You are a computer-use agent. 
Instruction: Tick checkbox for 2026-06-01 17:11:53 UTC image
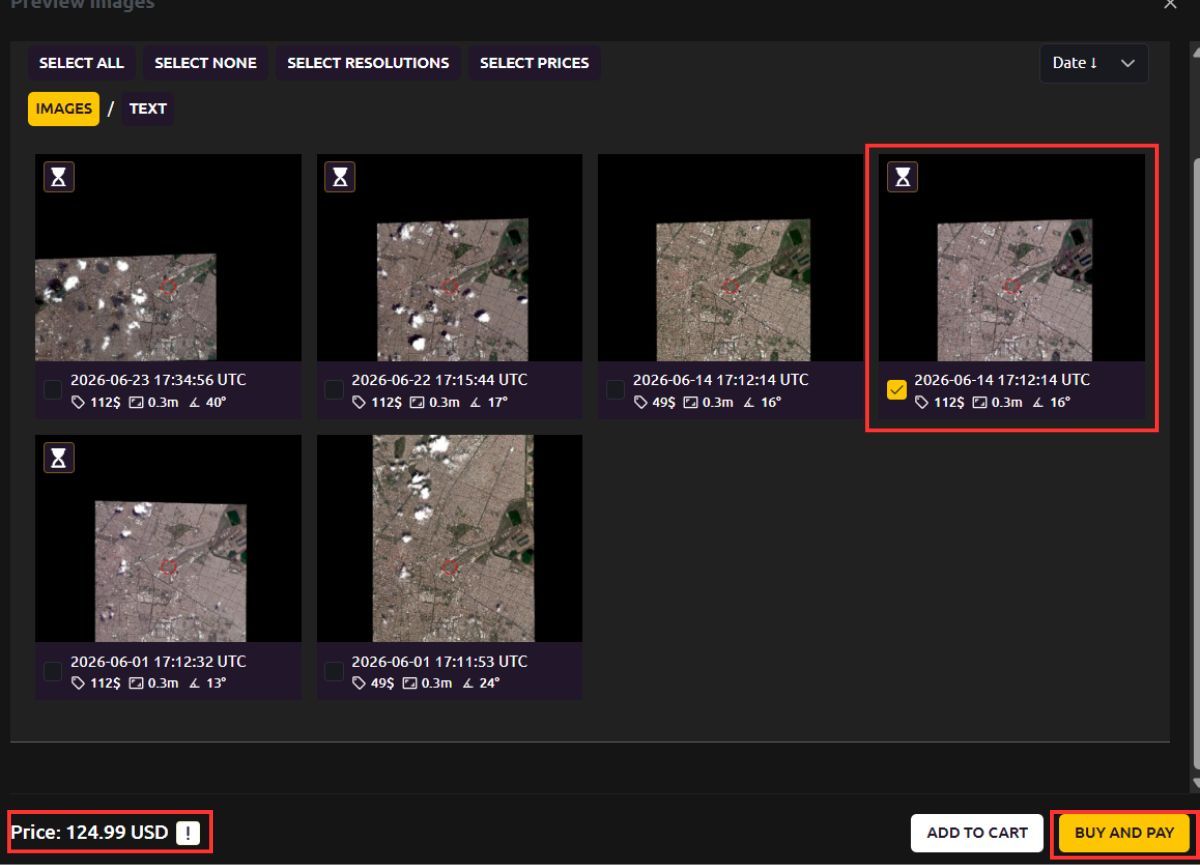click(x=334, y=671)
